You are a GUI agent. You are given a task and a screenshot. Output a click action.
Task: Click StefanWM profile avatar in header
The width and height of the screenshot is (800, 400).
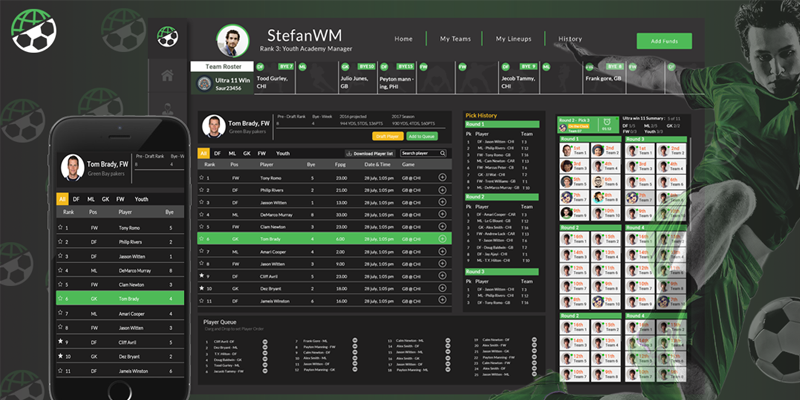tap(233, 40)
